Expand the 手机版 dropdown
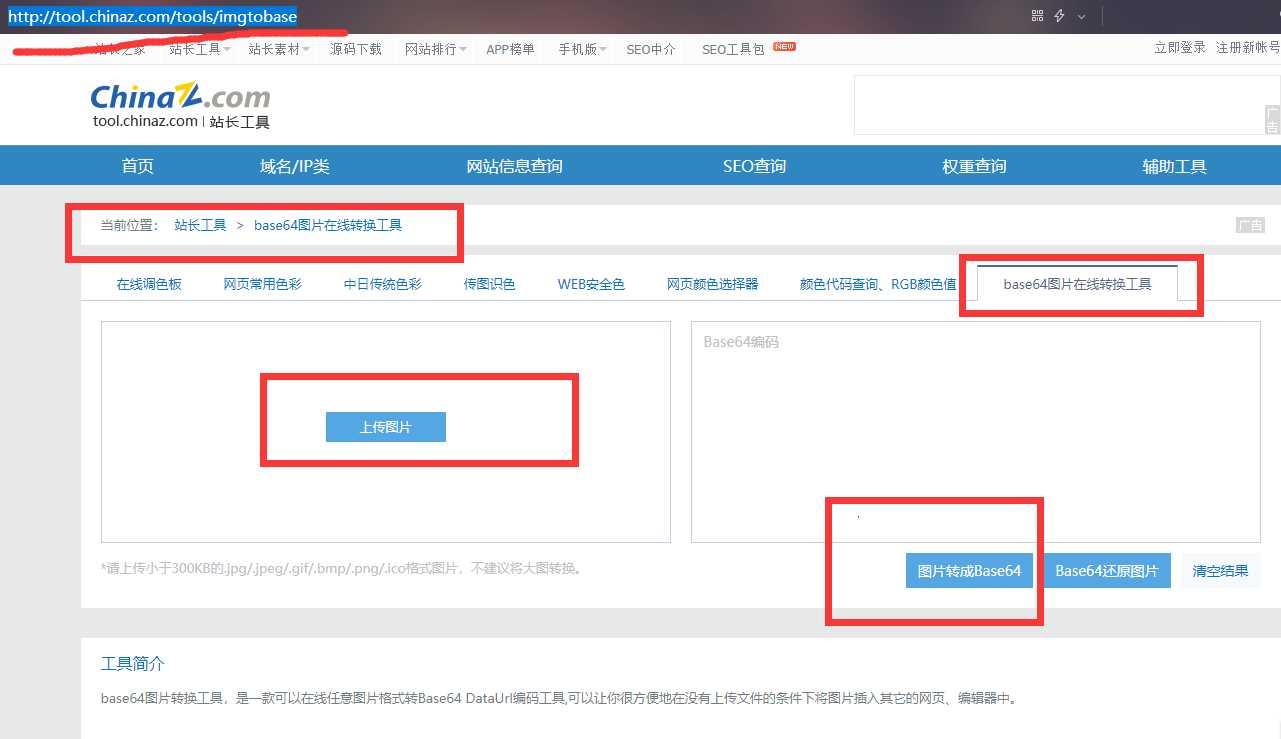The height and width of the screenshot is (739, 1281). (x=583, y=49)
